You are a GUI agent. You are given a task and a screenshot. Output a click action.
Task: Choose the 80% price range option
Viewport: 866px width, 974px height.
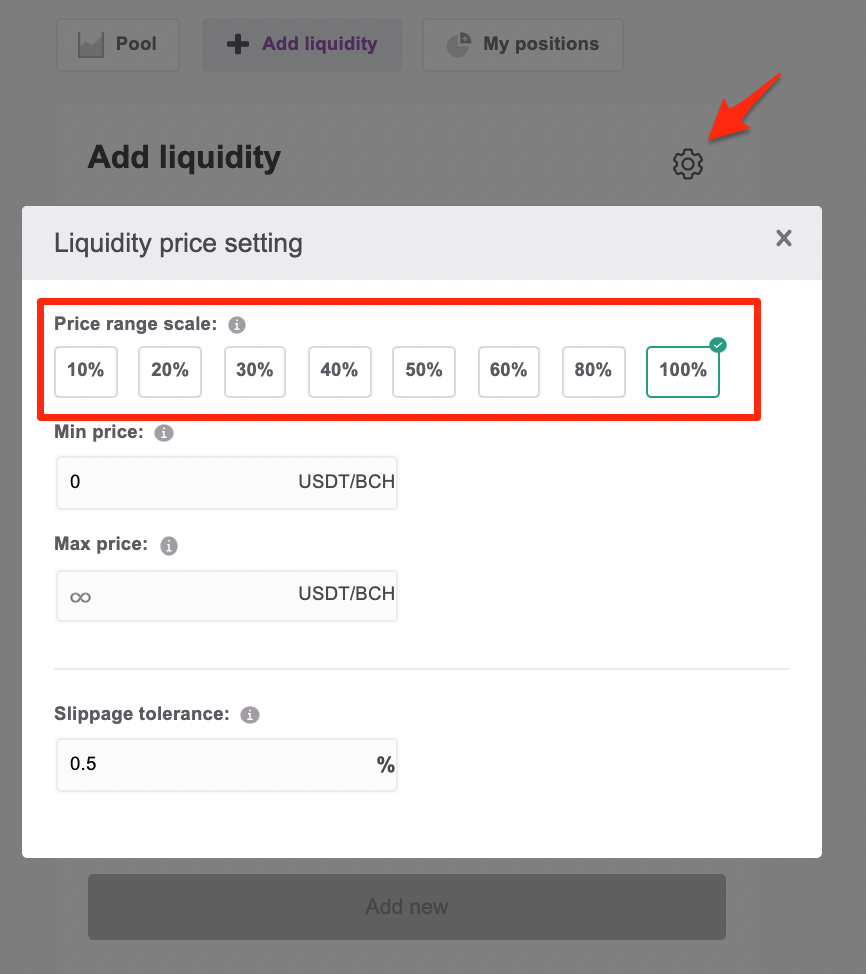(x=594, y=371)
